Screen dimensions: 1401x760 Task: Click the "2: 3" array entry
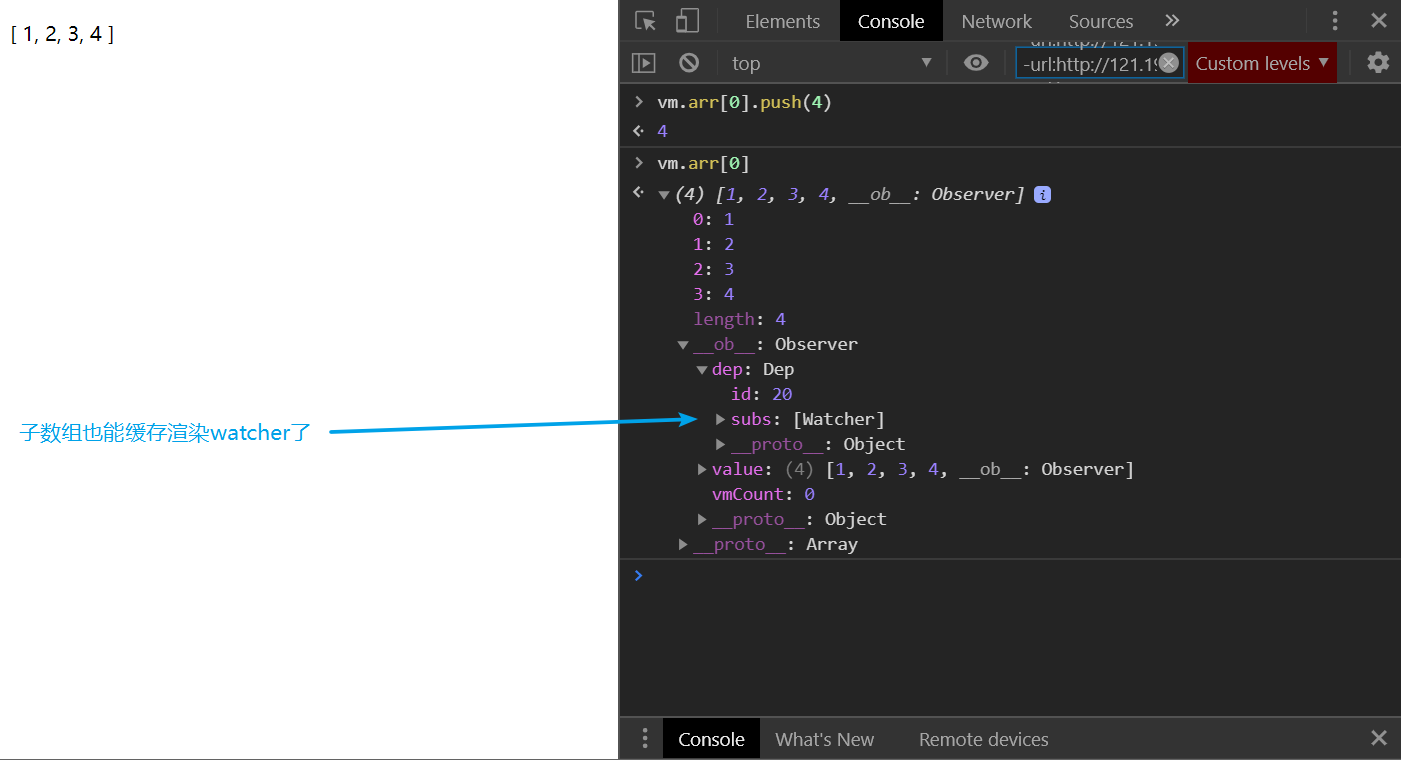coord(713,269)
